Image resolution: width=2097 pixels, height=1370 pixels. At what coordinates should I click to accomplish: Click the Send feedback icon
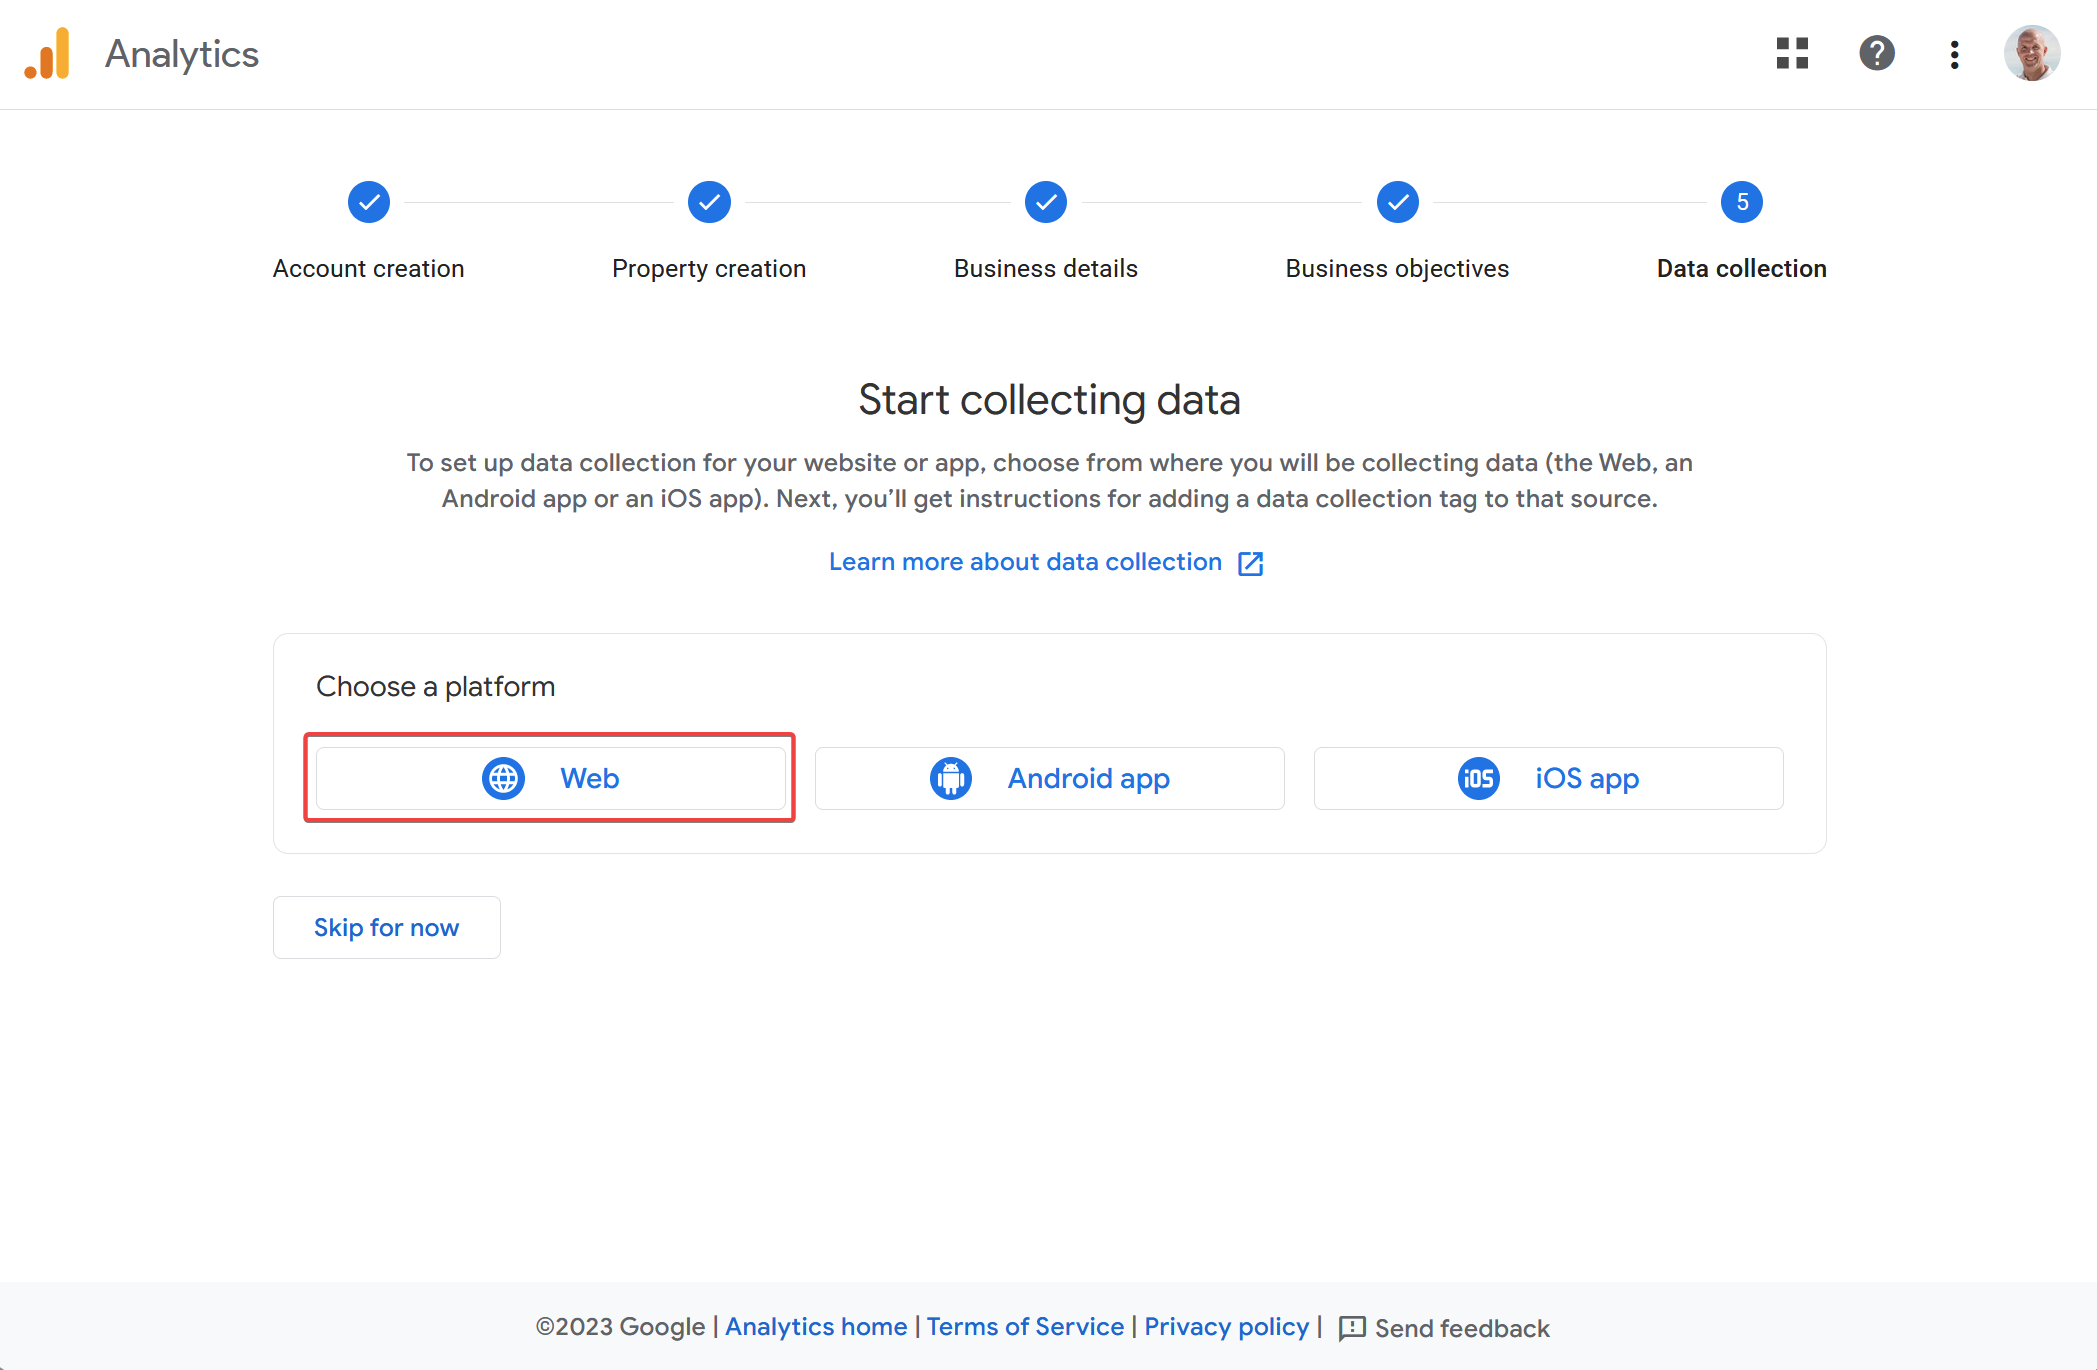(x=1352, y=1328)
